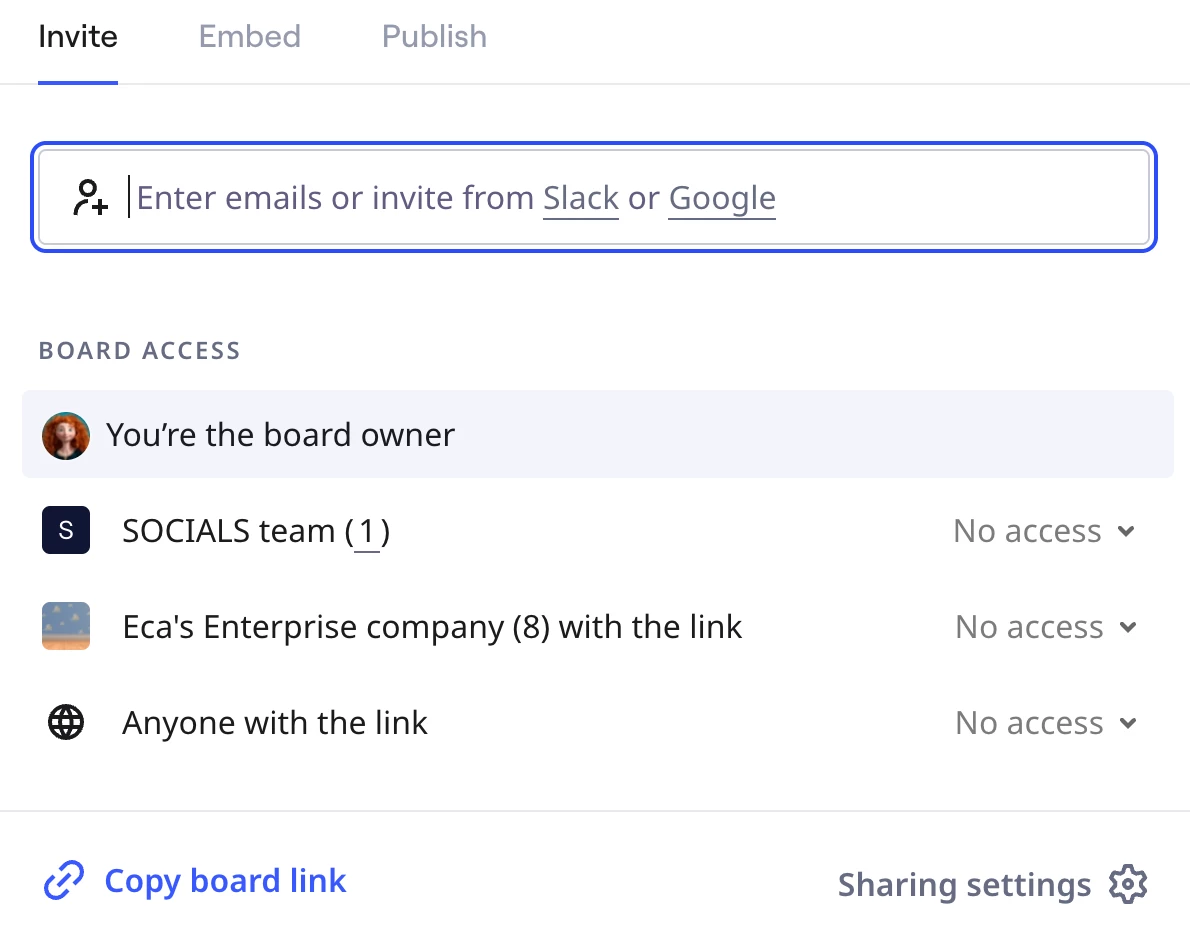Click Copy board link
This screenshot has width=1190, height=948.
225,881
